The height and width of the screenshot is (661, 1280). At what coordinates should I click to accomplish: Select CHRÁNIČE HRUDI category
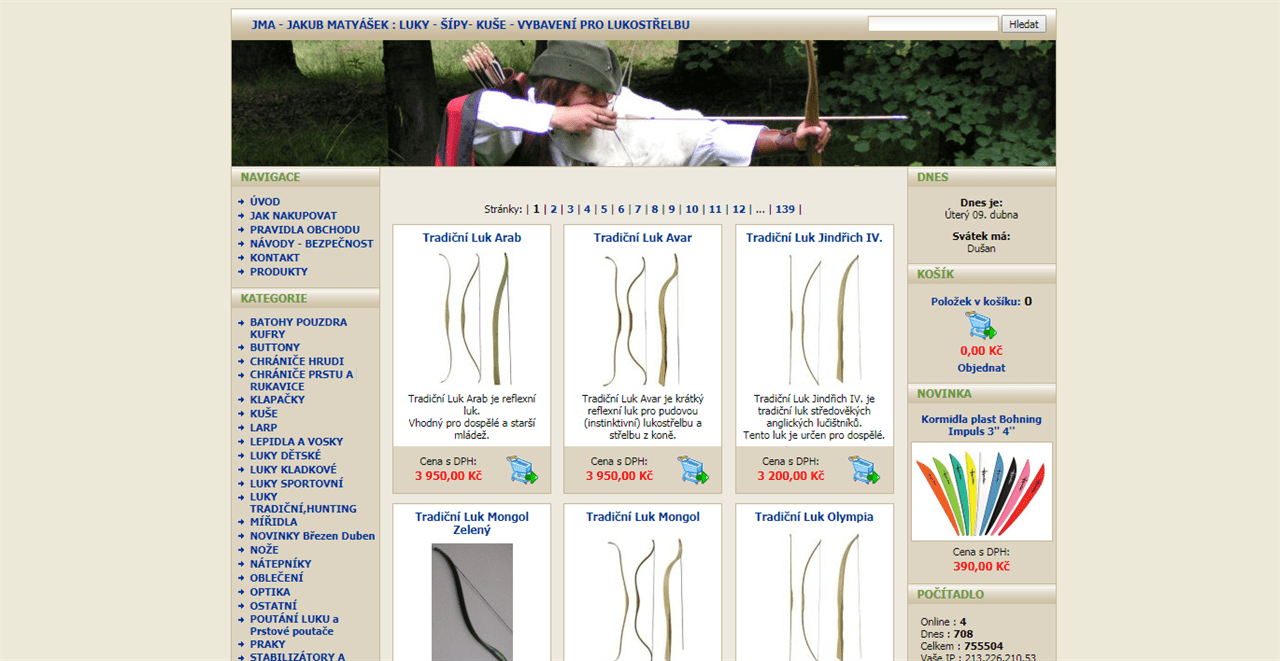pyautogui.click(x=297, y=361)
